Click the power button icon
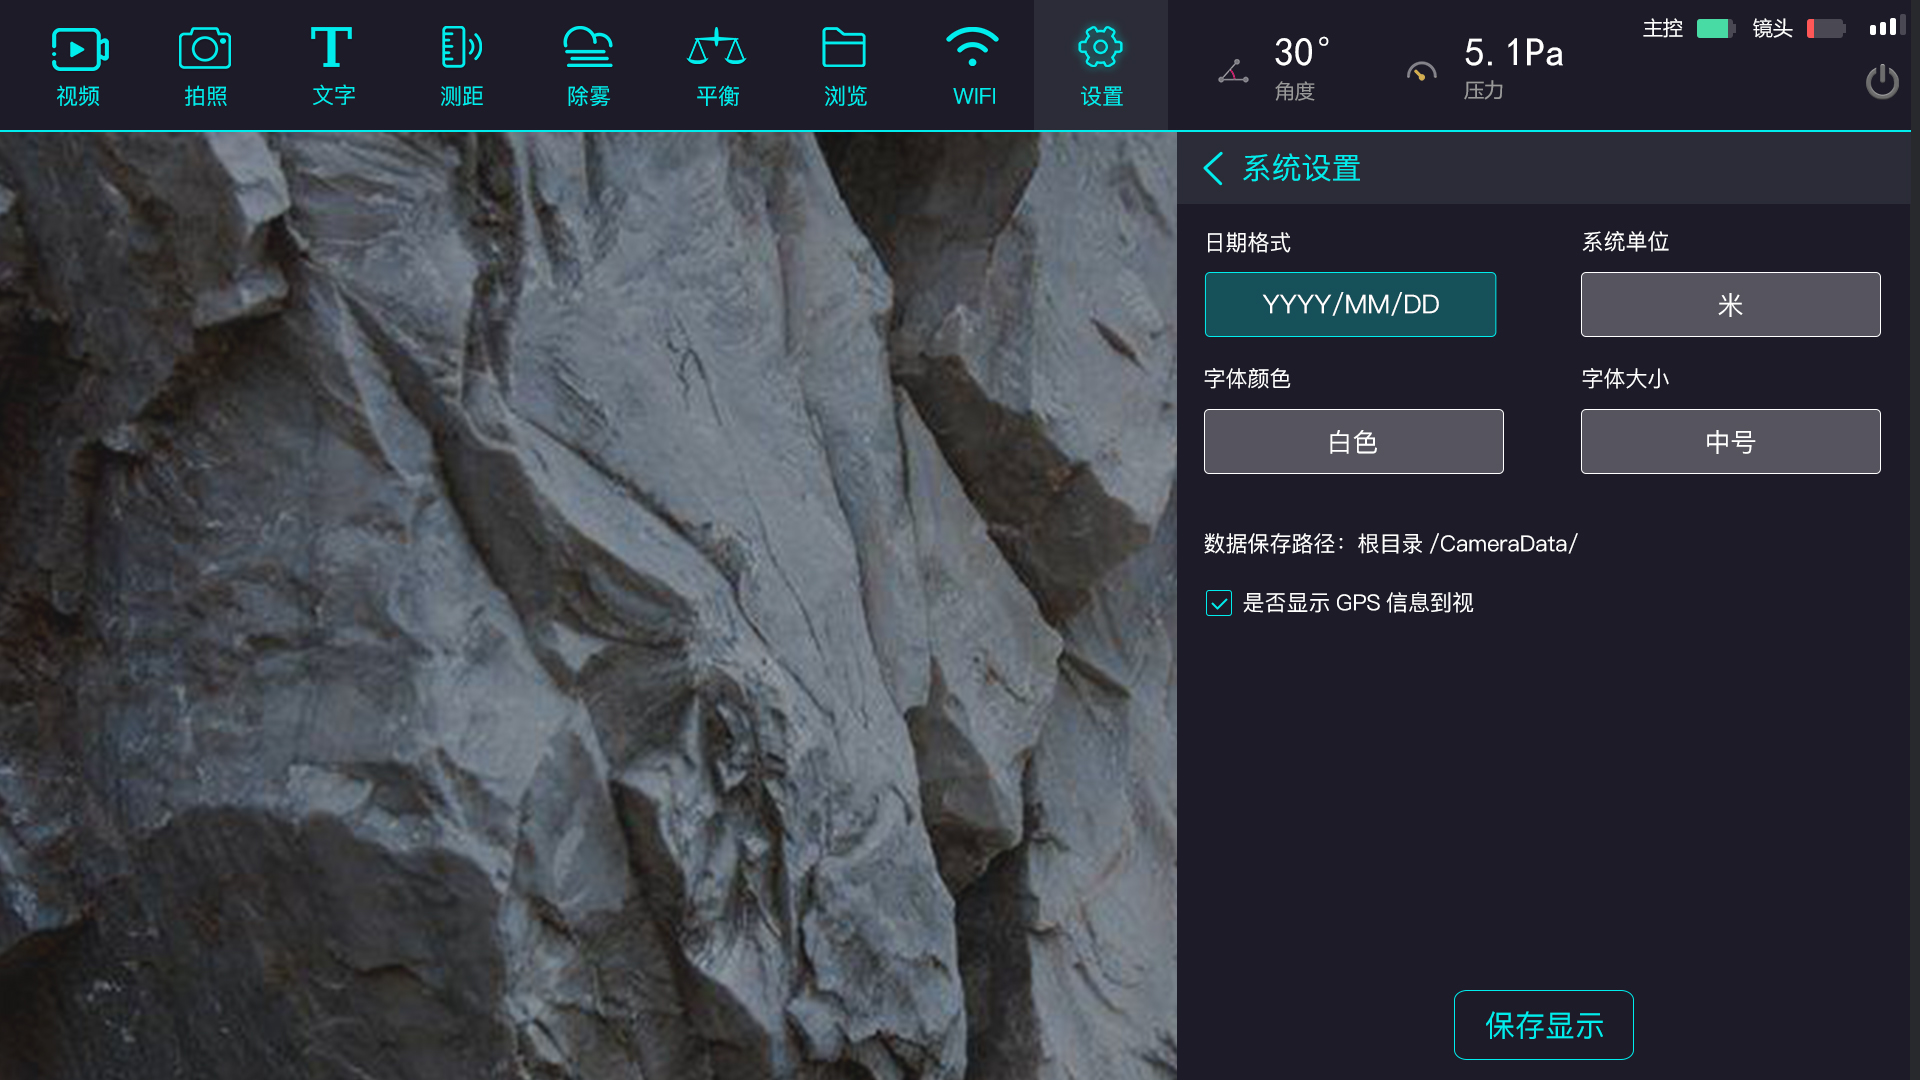Image resolution: width=1920 pixels, height=1080 pixels. pos(1882,82)
